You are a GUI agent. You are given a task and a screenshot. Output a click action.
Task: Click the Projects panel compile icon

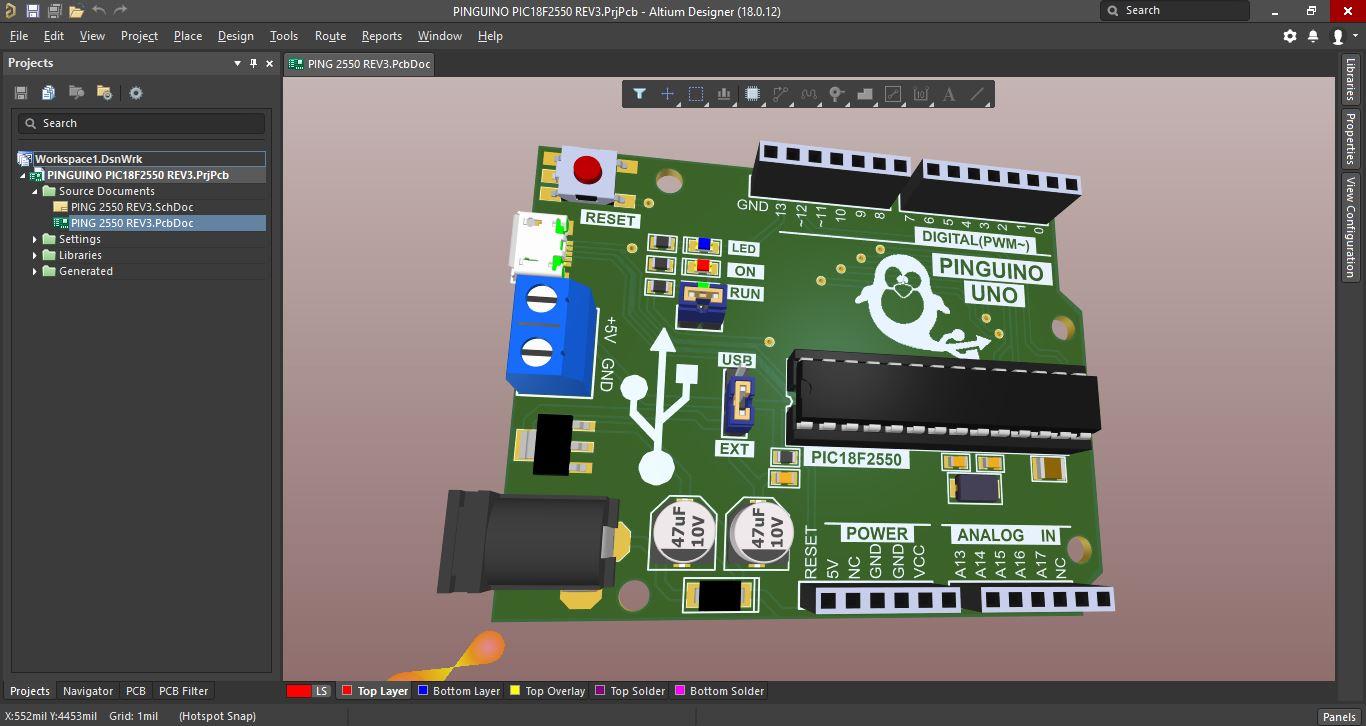coord(48,93)
